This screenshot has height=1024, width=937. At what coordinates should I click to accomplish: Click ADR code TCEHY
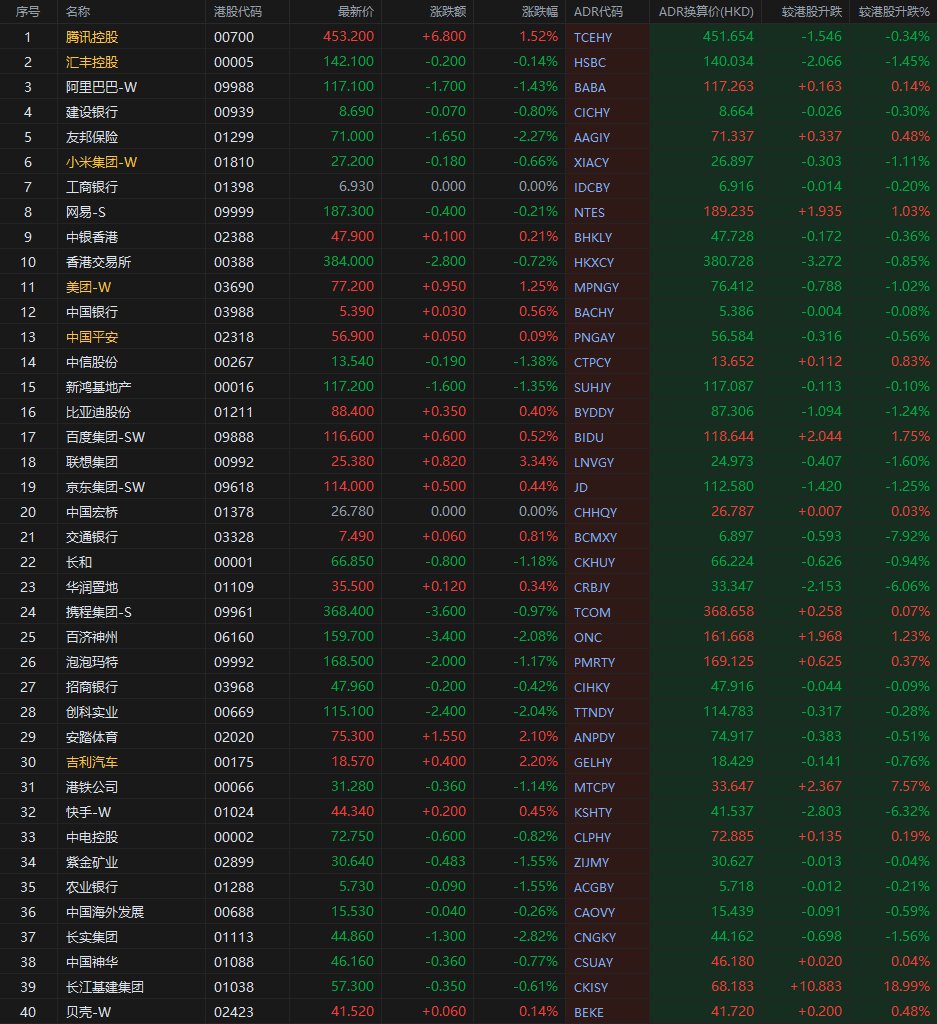[593, 37]
